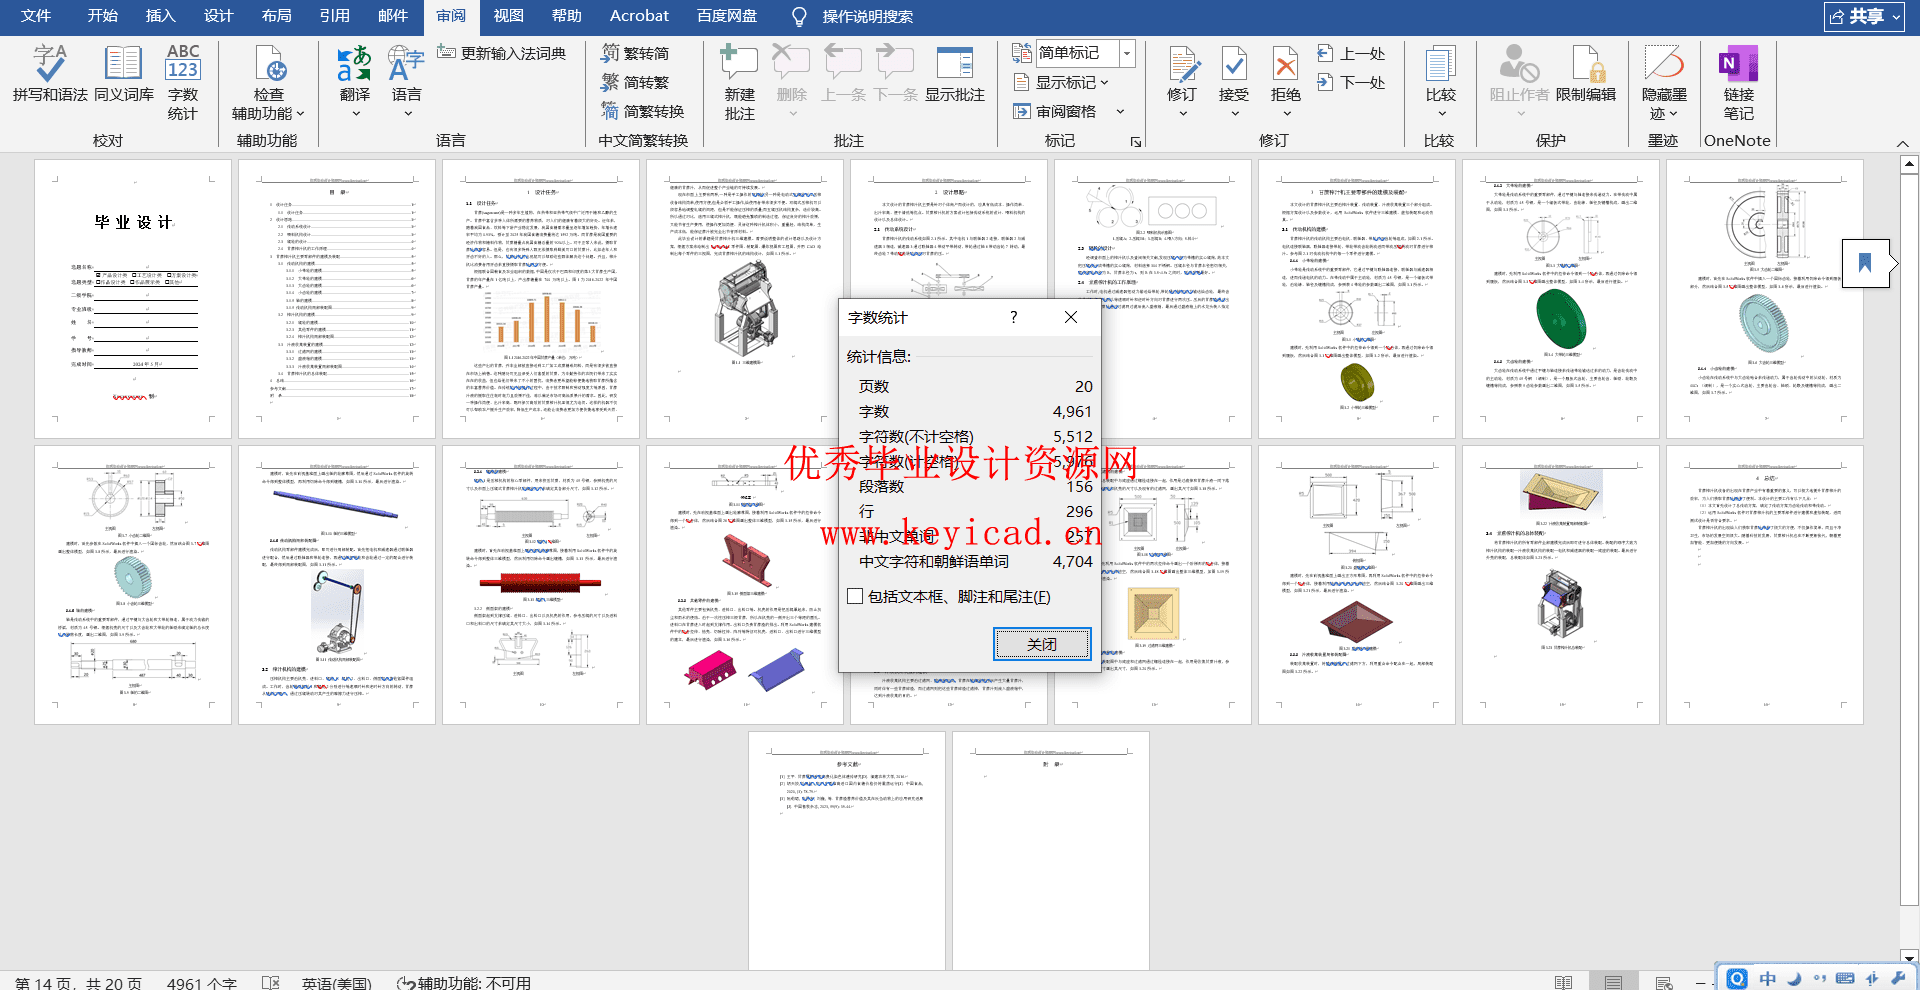Open the 同义词库 thesaurus
Image resolution: width=1920 pixels, height=990 pixels.
123,74
